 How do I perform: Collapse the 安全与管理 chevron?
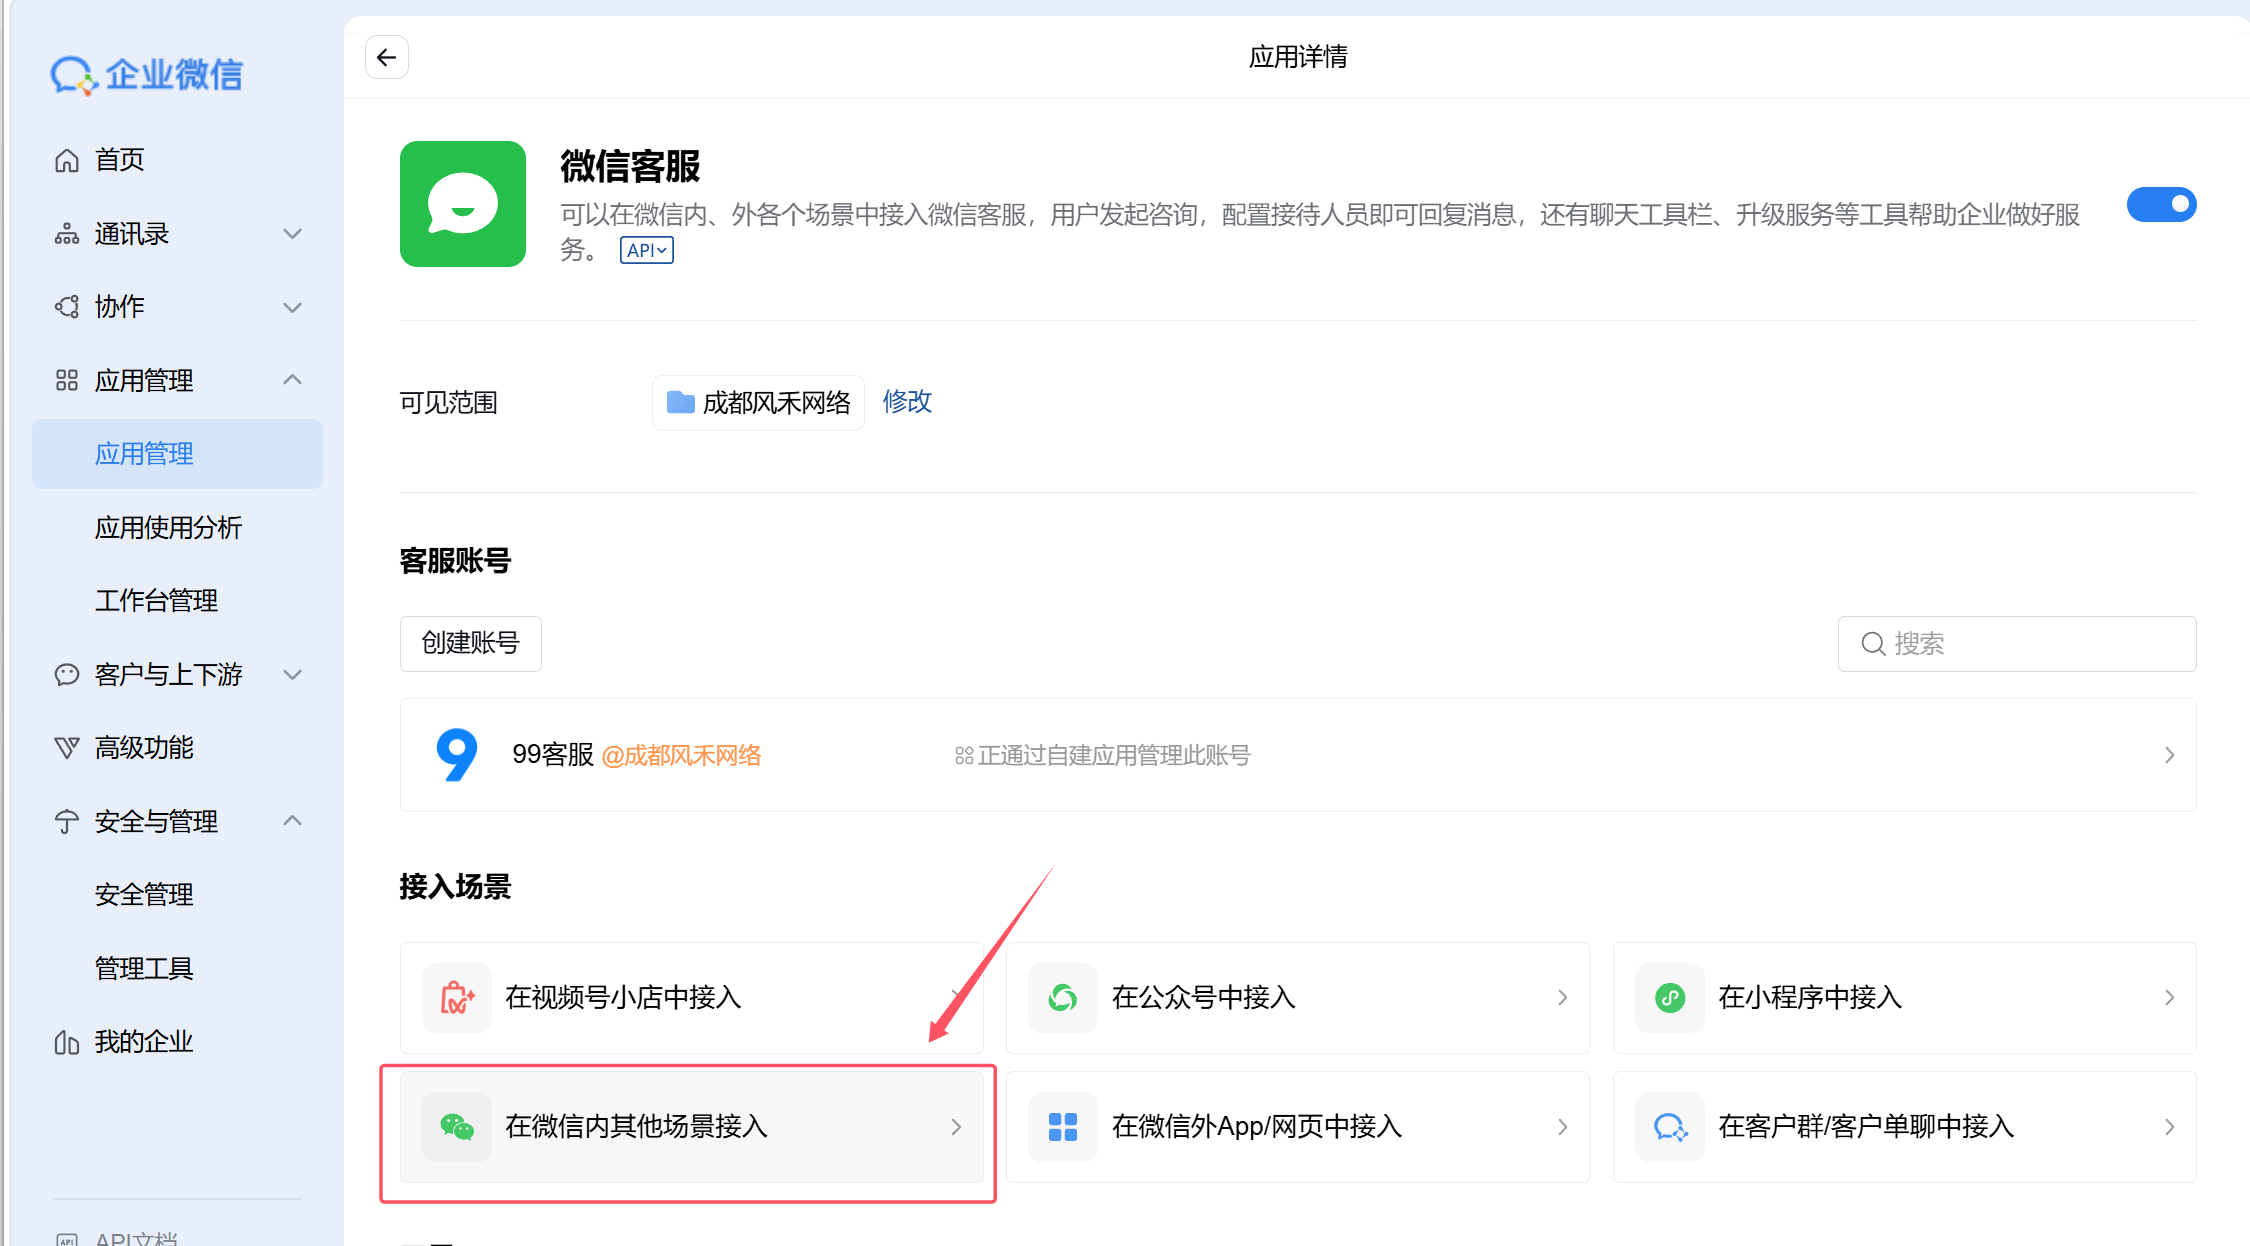[x=292, y=821]
